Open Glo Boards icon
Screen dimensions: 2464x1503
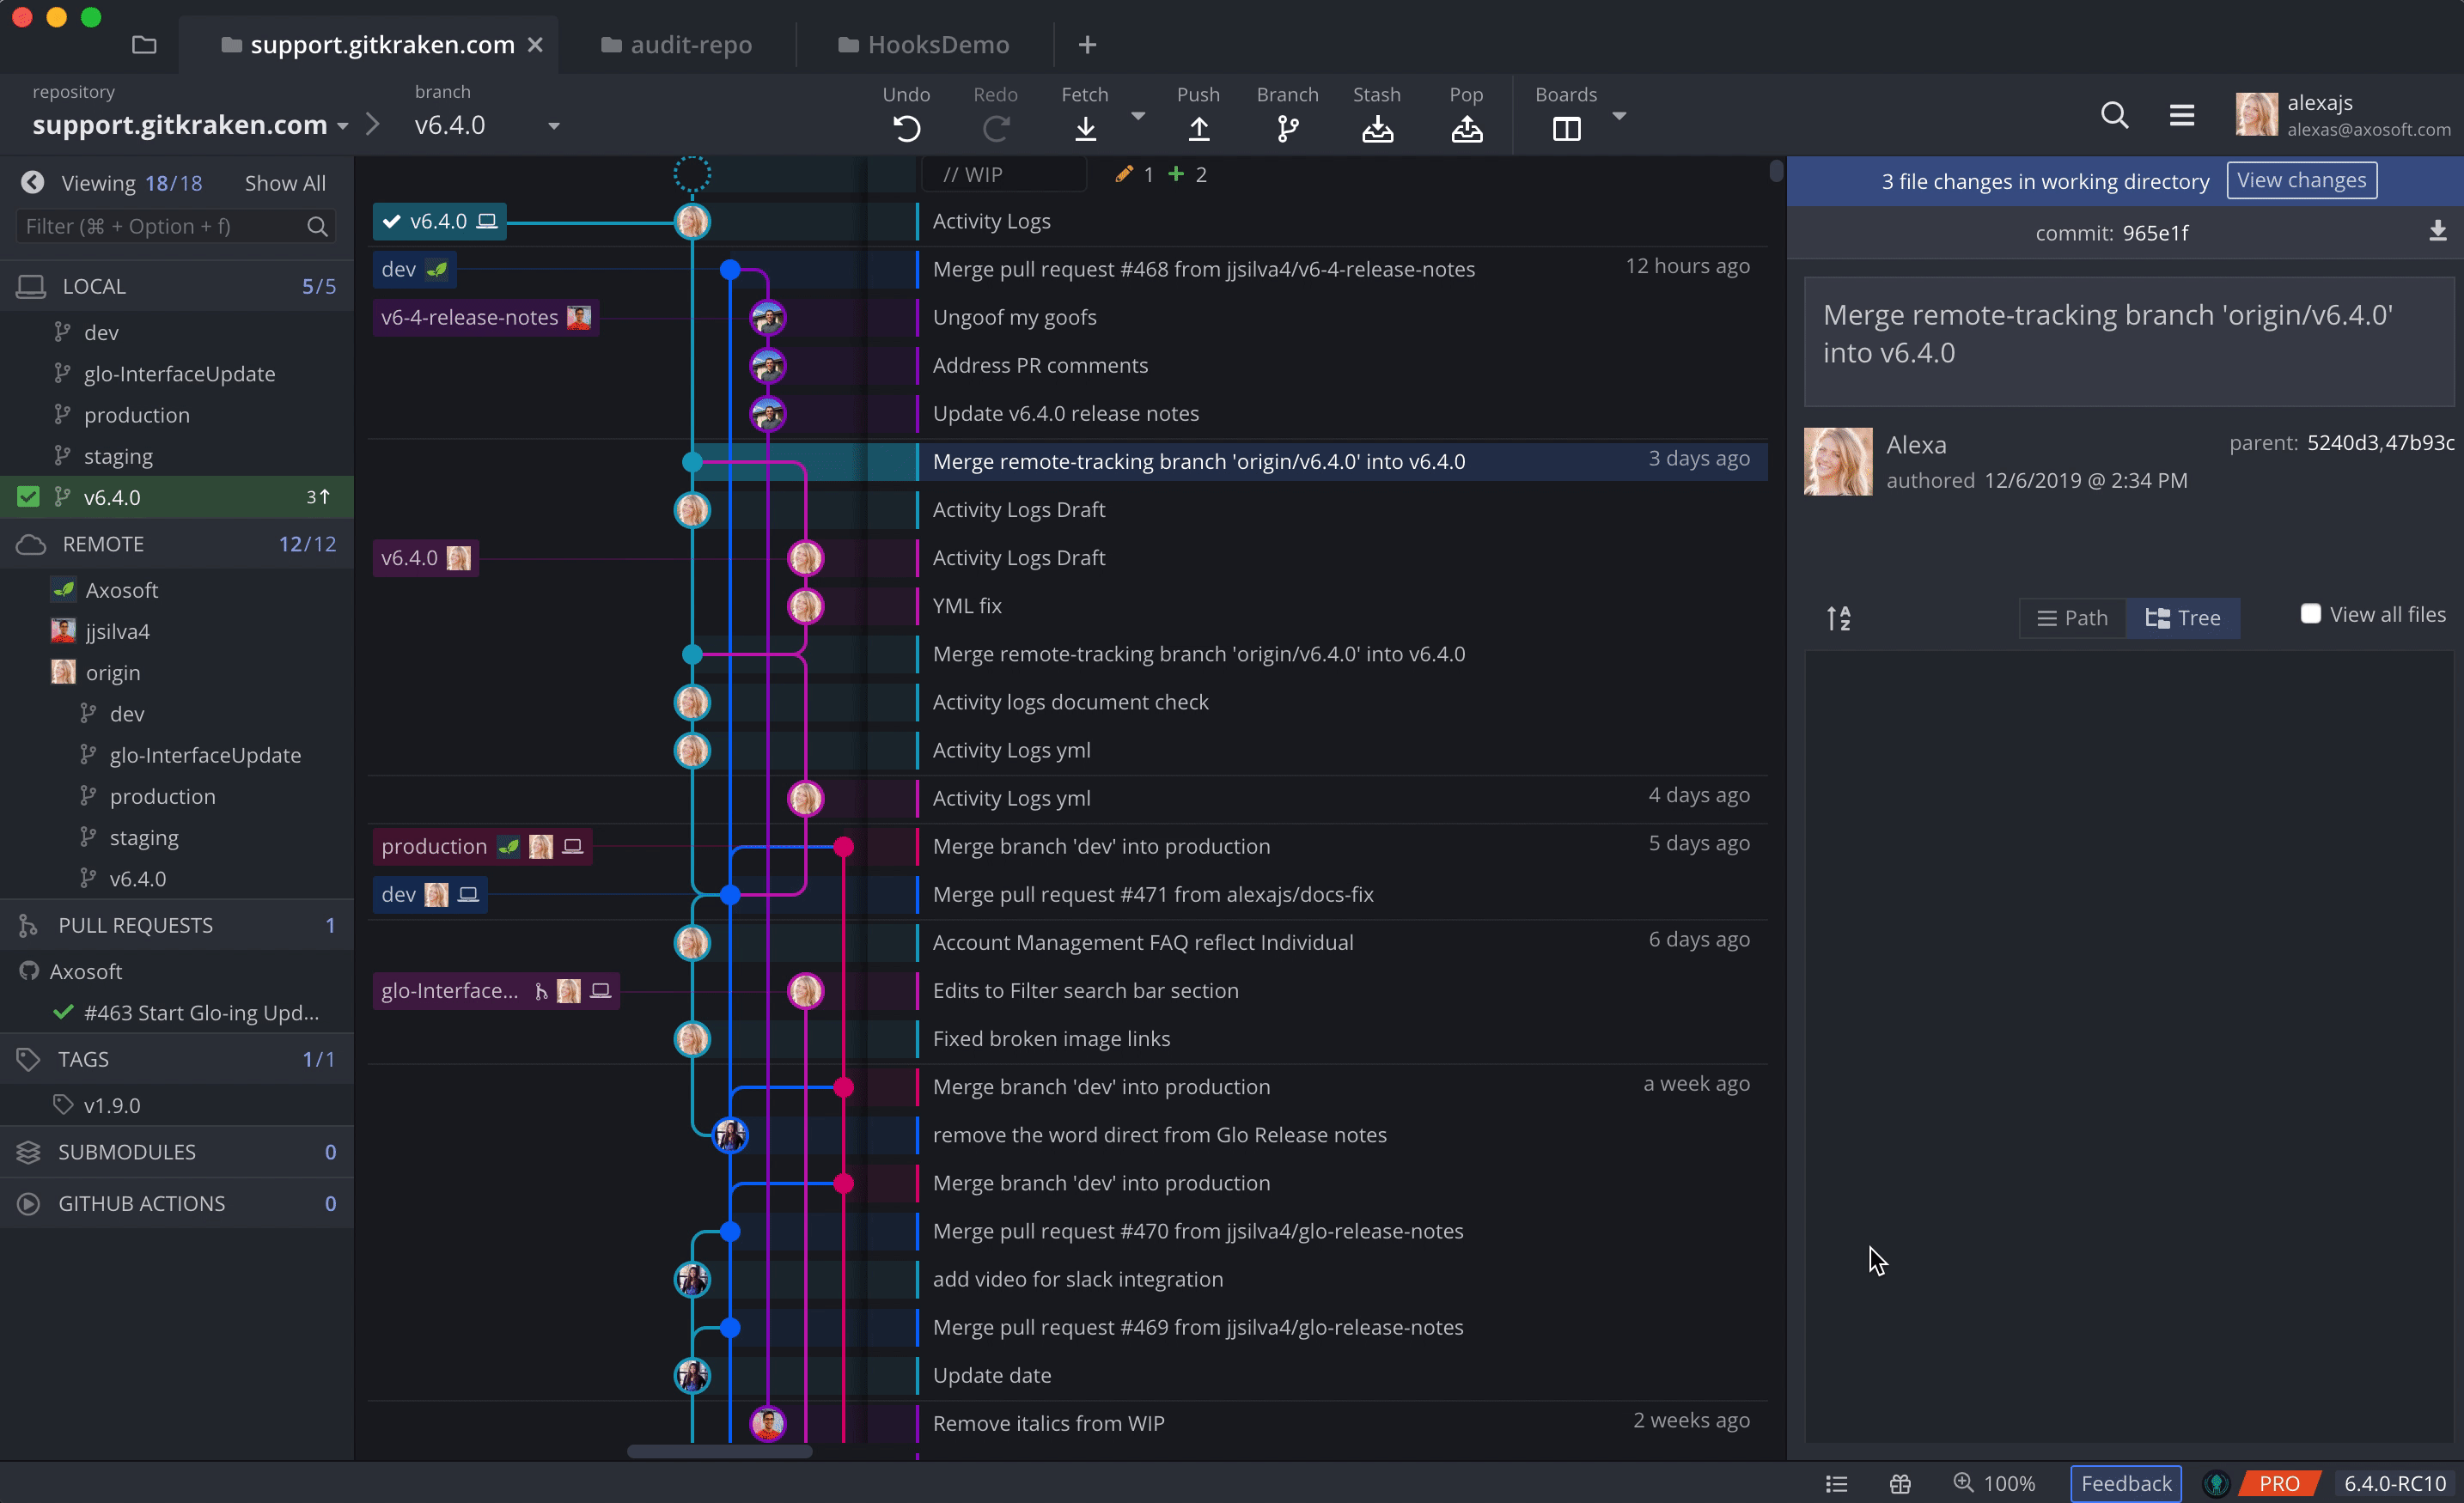tap(1566, 129)
